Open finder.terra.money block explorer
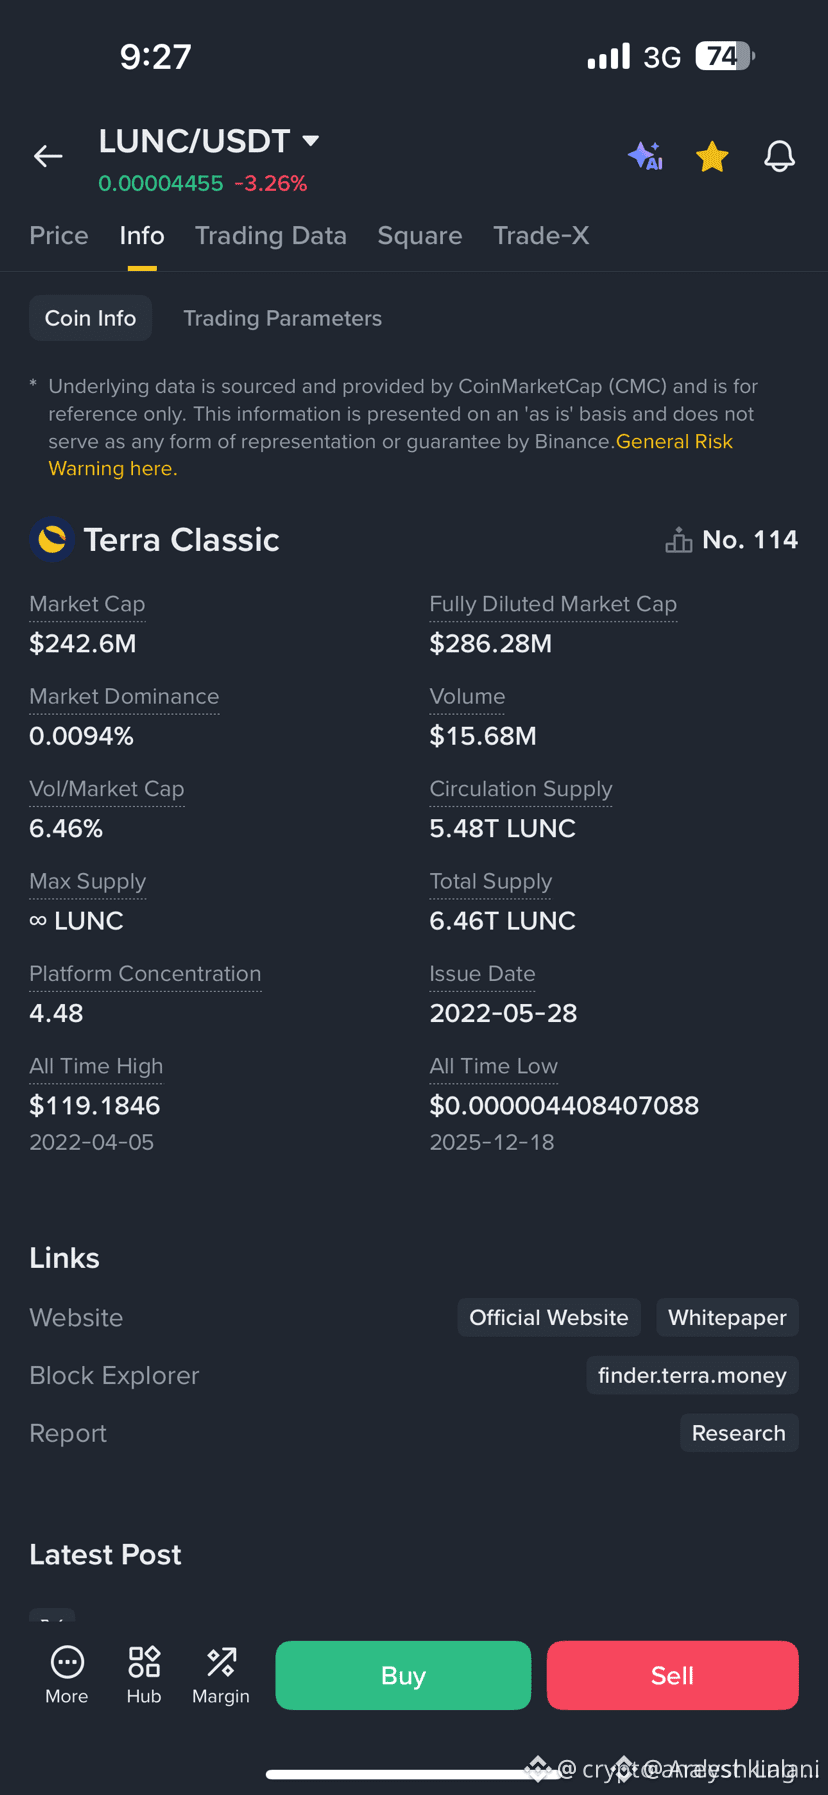This screenshot has width=828, height=1795. coord(692,1376)
